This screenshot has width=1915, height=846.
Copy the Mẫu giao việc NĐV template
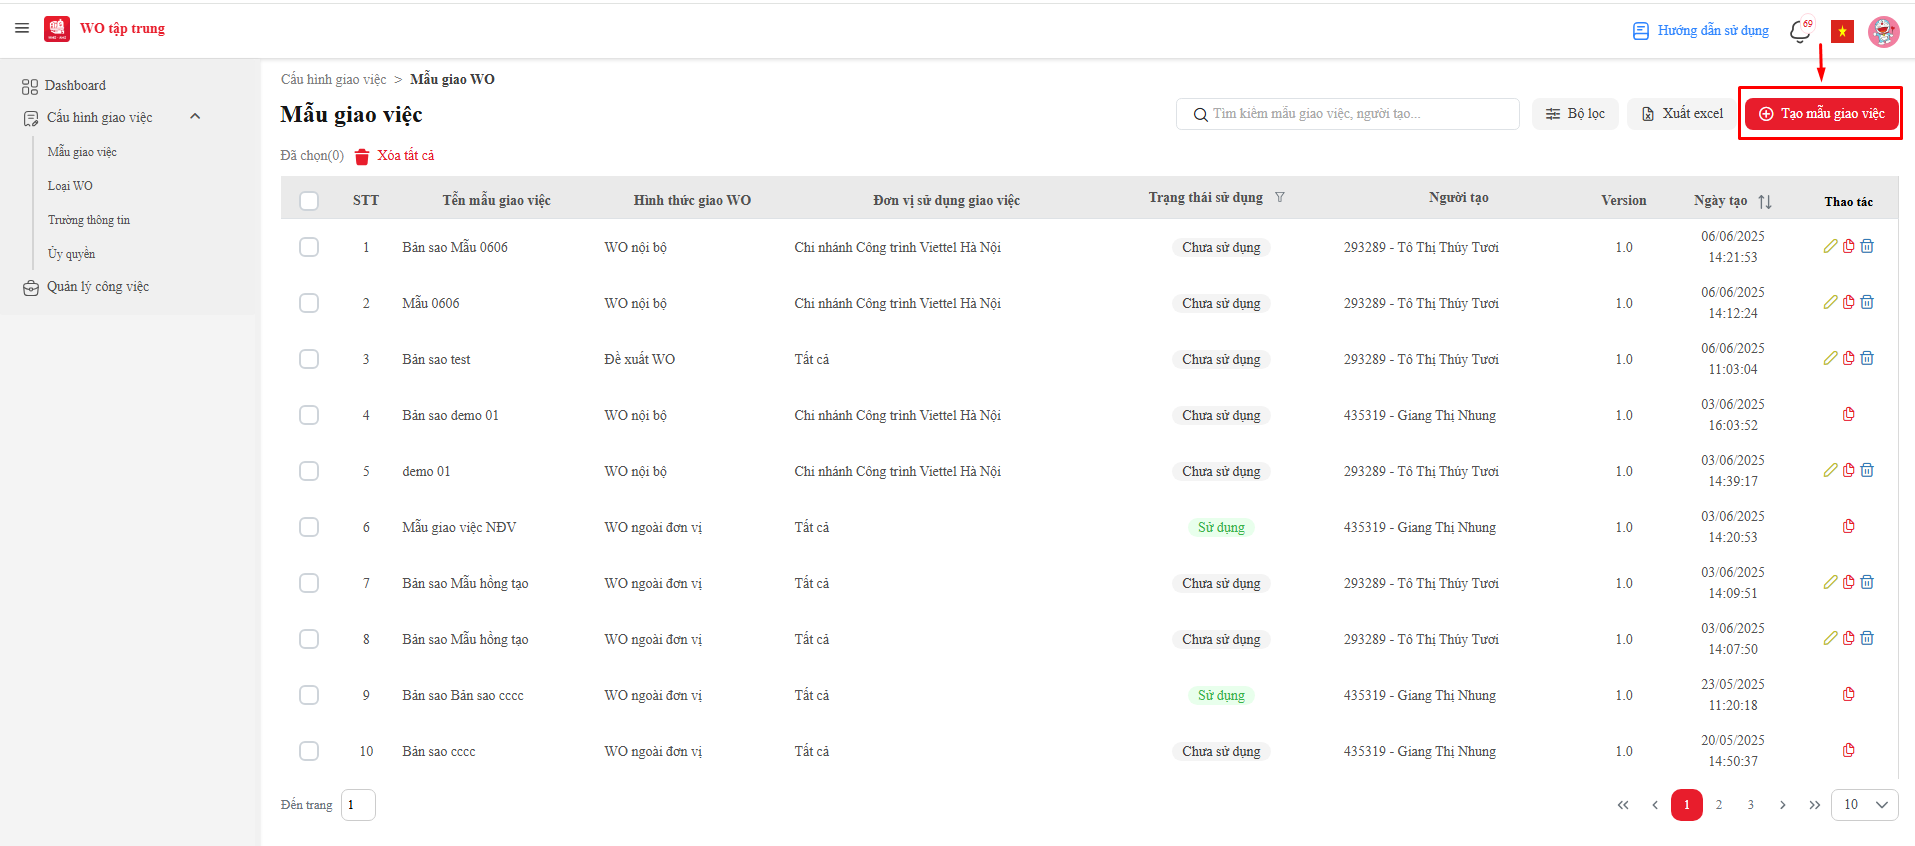pyautogui.click(x=1849, y=526)
